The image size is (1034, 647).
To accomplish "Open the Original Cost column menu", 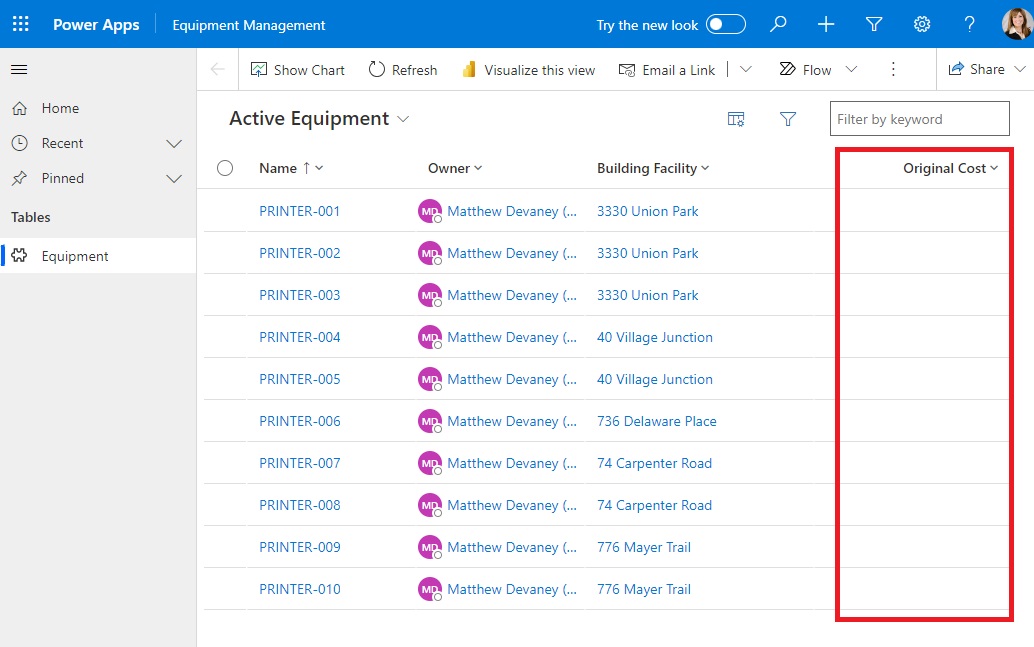I will click(x=950, y=168).
